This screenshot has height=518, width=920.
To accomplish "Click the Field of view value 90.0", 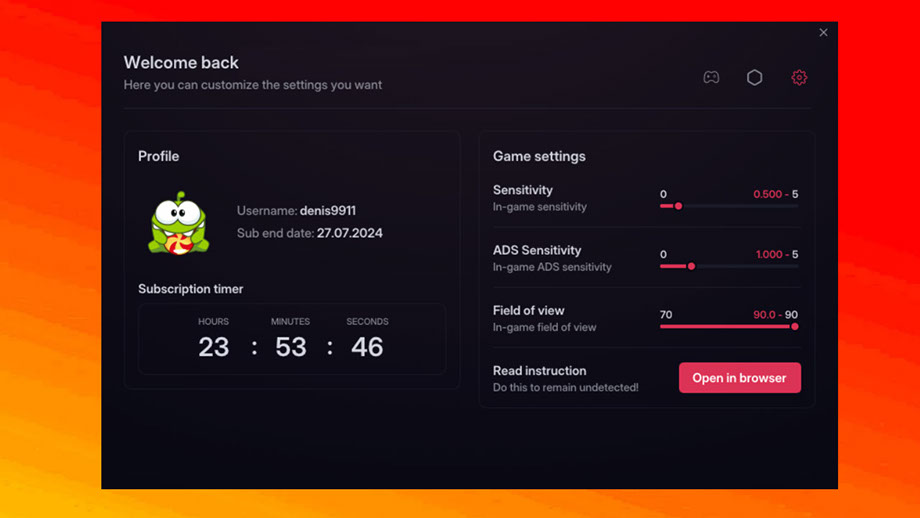I will (x=764, y=314).
